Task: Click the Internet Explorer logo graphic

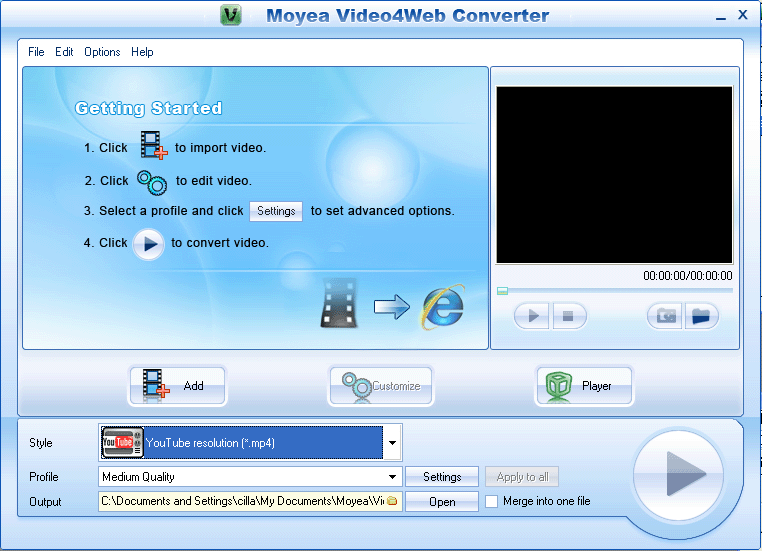Action: click(x=443, y=307)
